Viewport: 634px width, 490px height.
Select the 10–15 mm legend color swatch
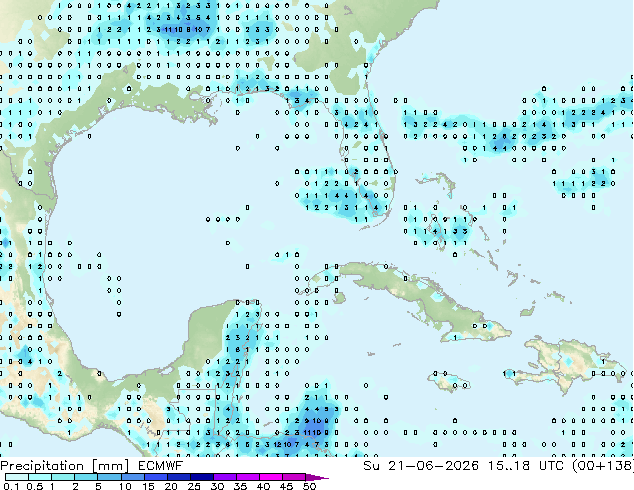(x=132, y=477)
